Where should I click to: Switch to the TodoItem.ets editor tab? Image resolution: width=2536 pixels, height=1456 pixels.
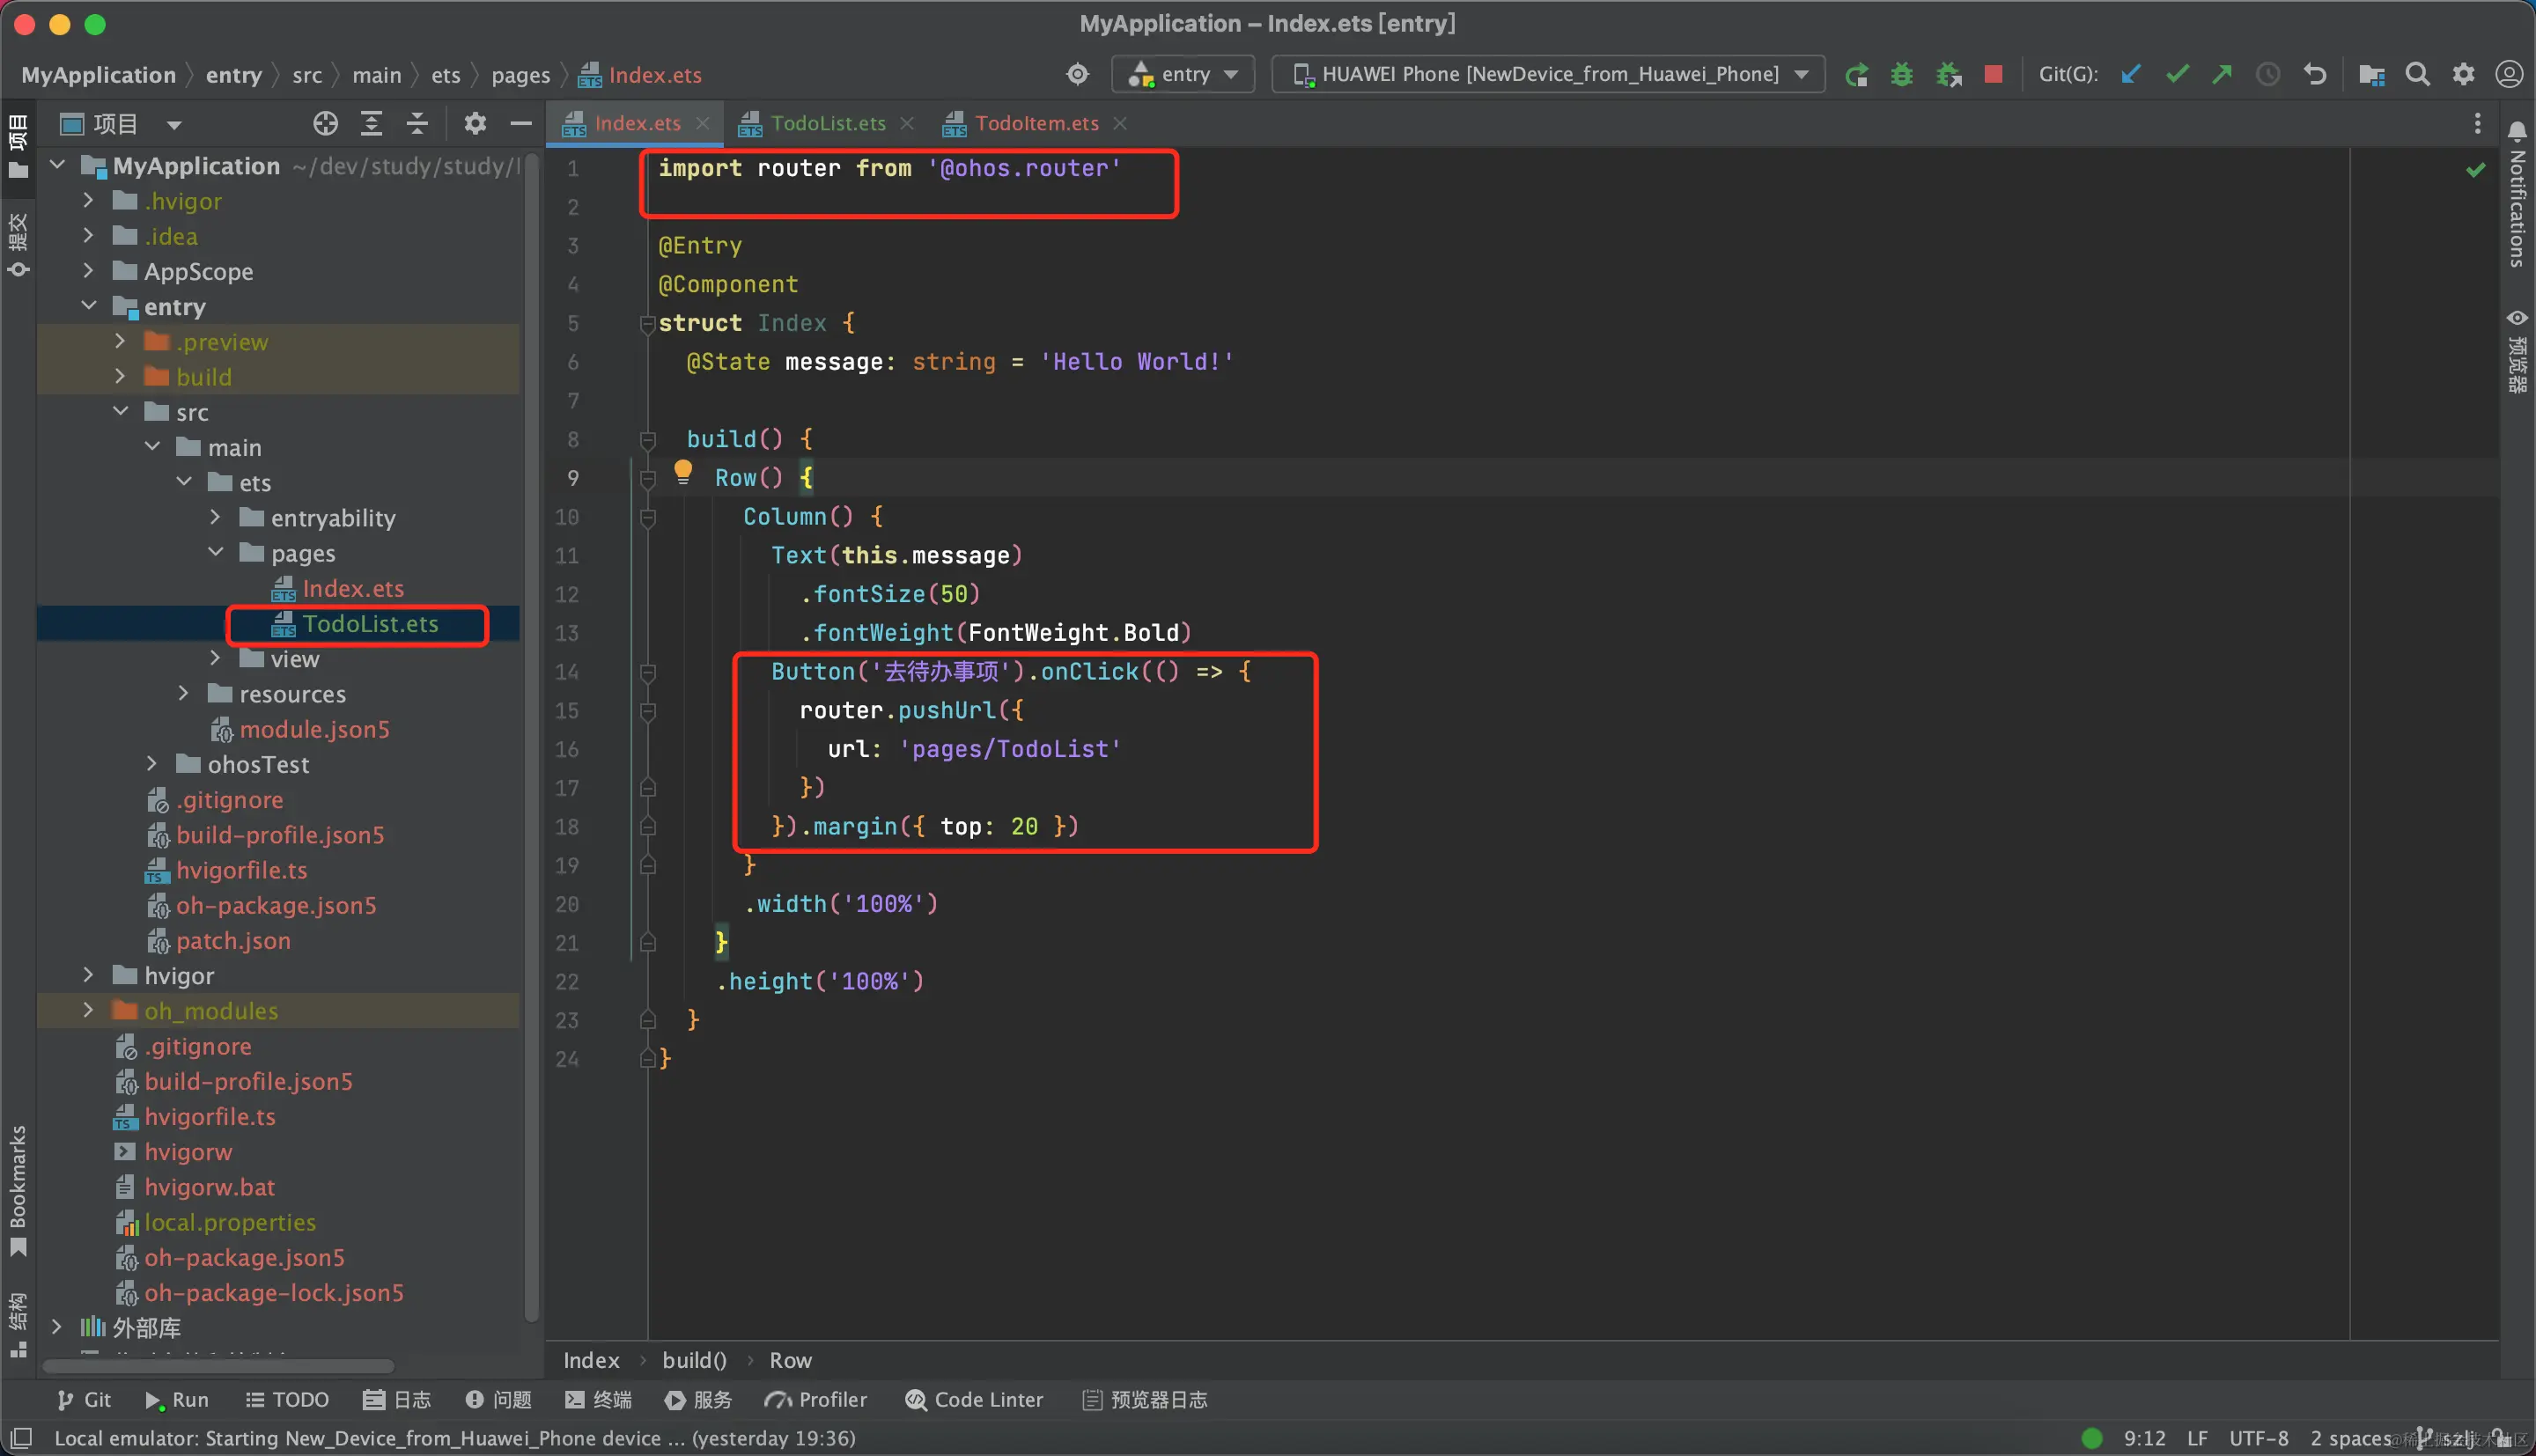pyautogui.click(x=1036, y=124)
